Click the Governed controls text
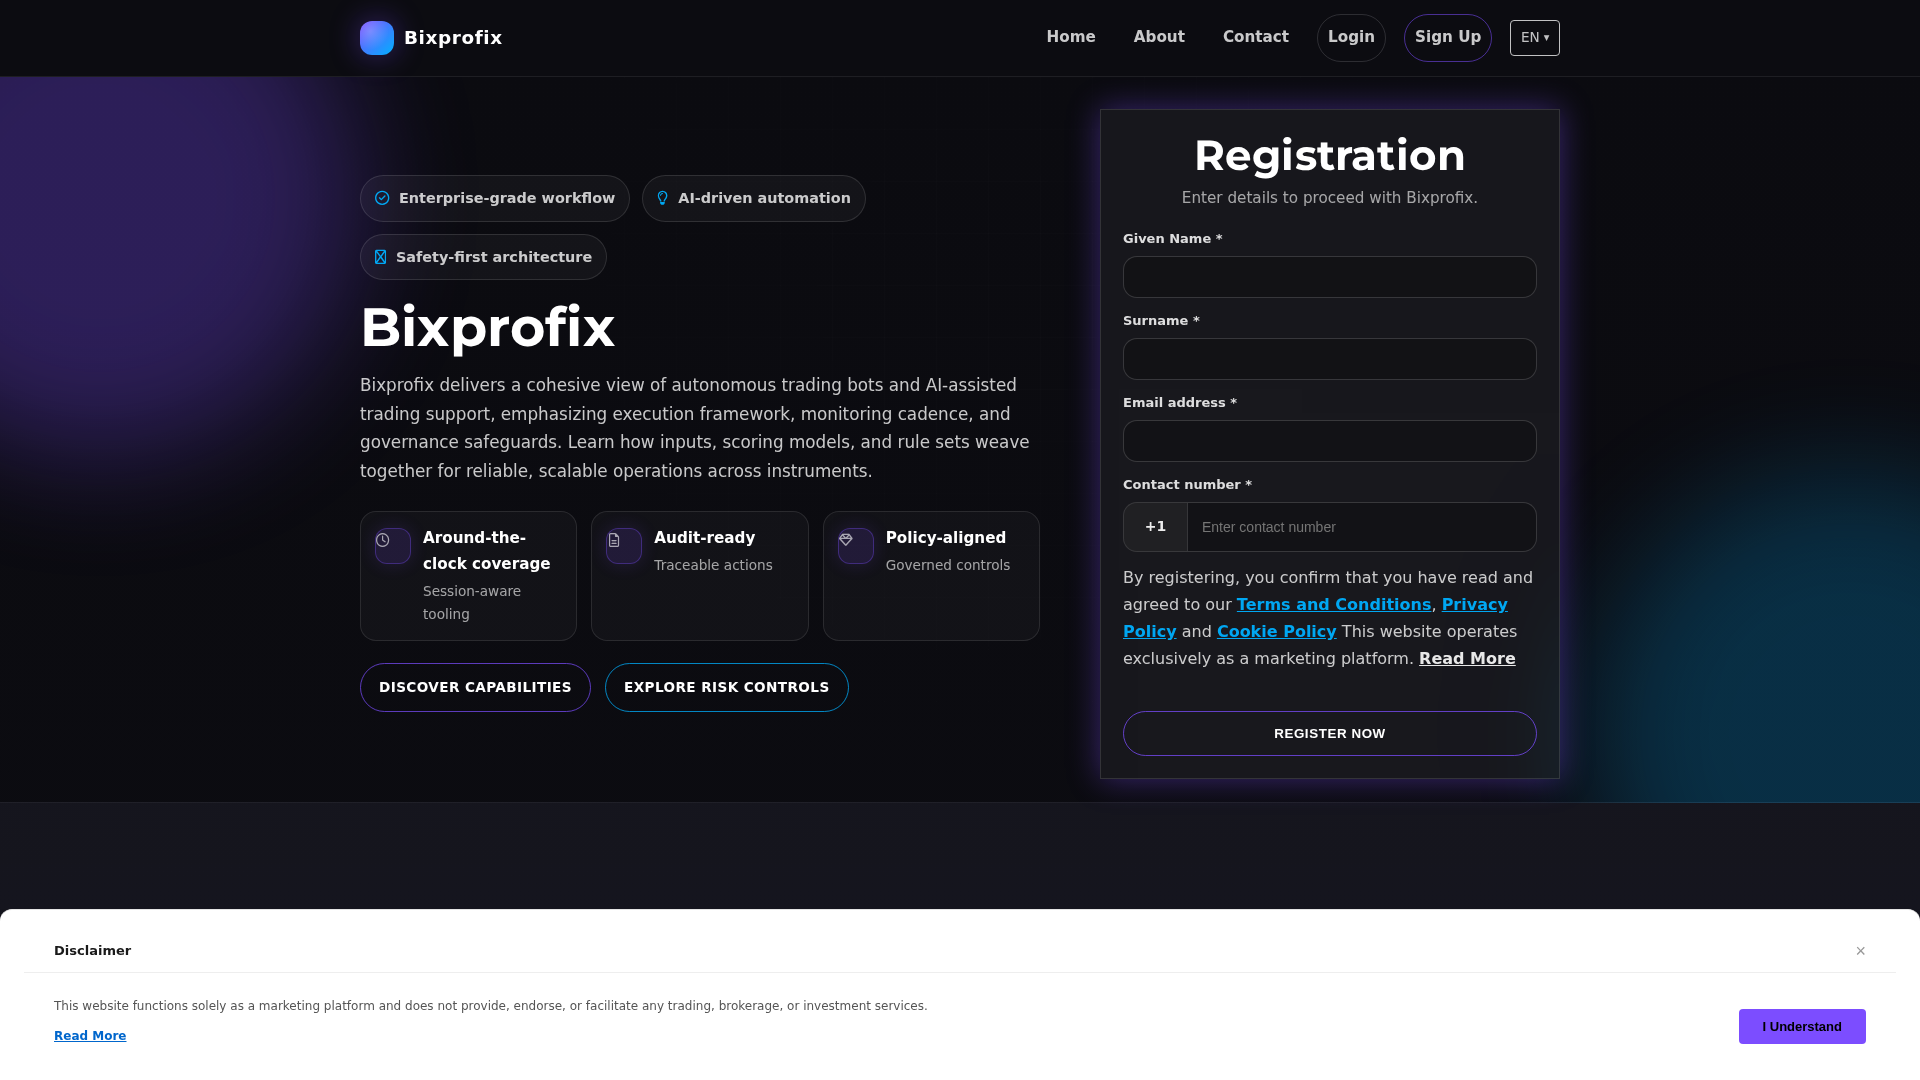1920x1080 pixels. pos(948,566)
